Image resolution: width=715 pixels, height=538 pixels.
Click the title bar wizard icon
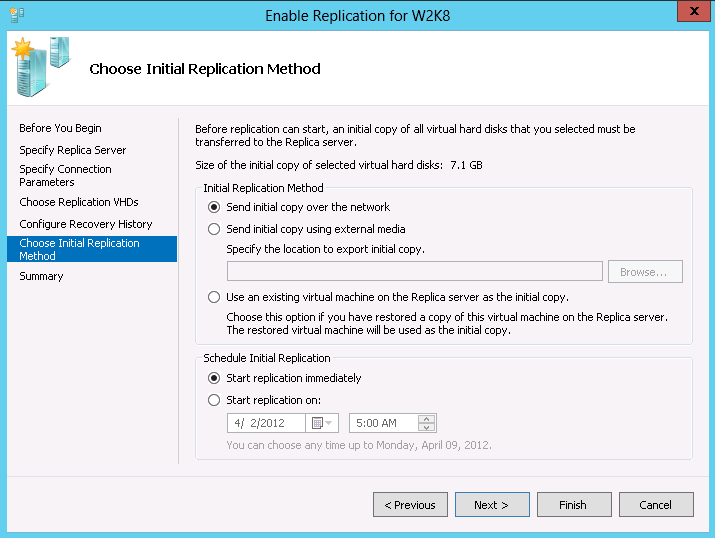pyautogui.click(x=16, y=15)
